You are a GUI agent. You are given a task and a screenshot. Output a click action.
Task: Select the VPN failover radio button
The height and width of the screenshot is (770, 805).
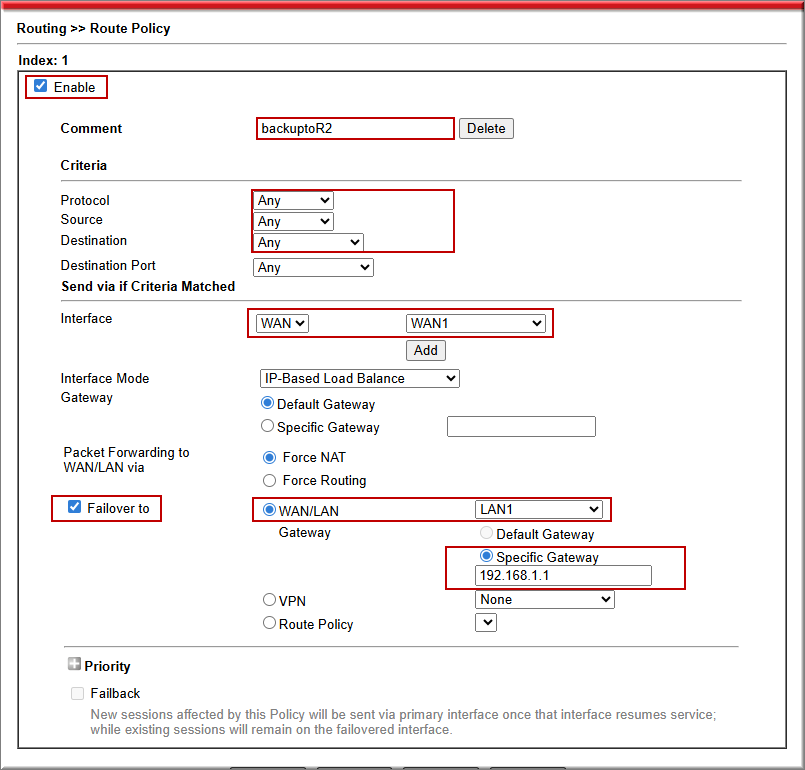pos(269,600)
